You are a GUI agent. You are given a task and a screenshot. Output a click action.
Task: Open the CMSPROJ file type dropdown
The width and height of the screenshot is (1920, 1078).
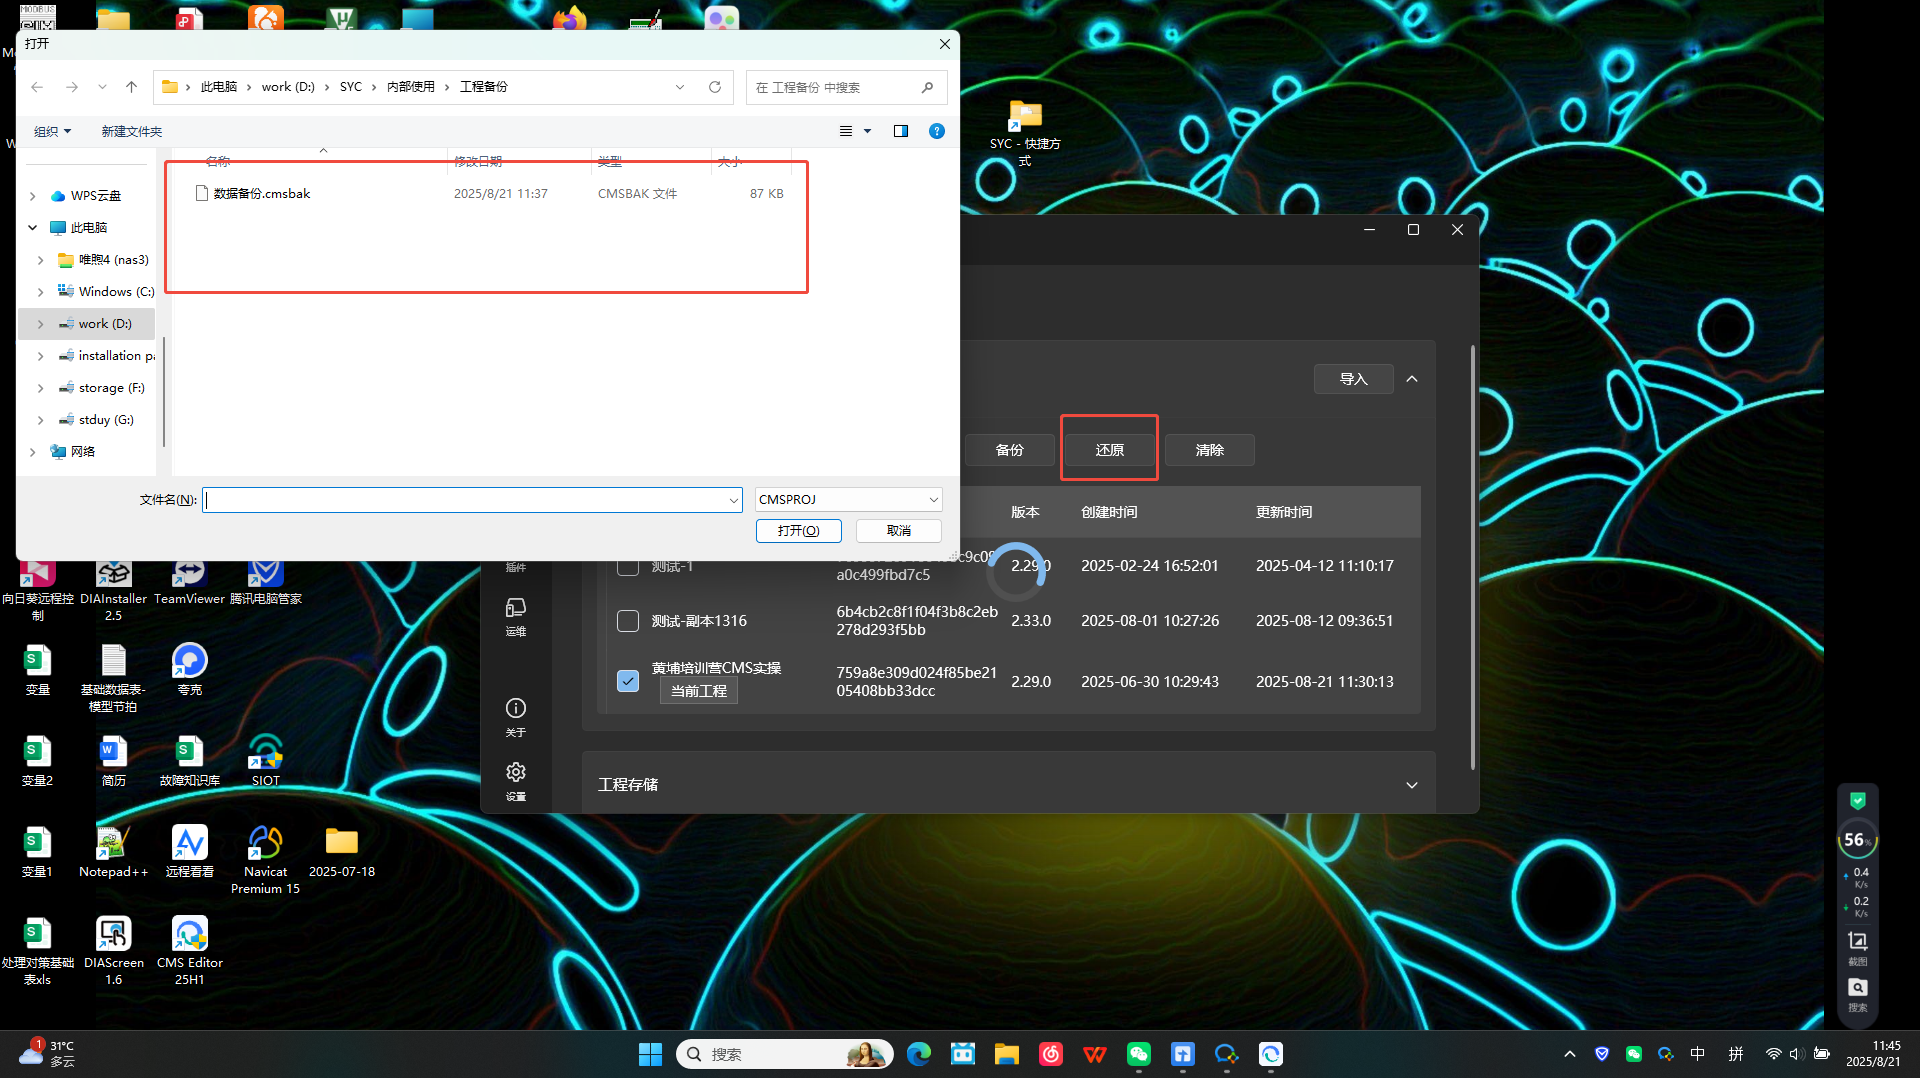848,499
